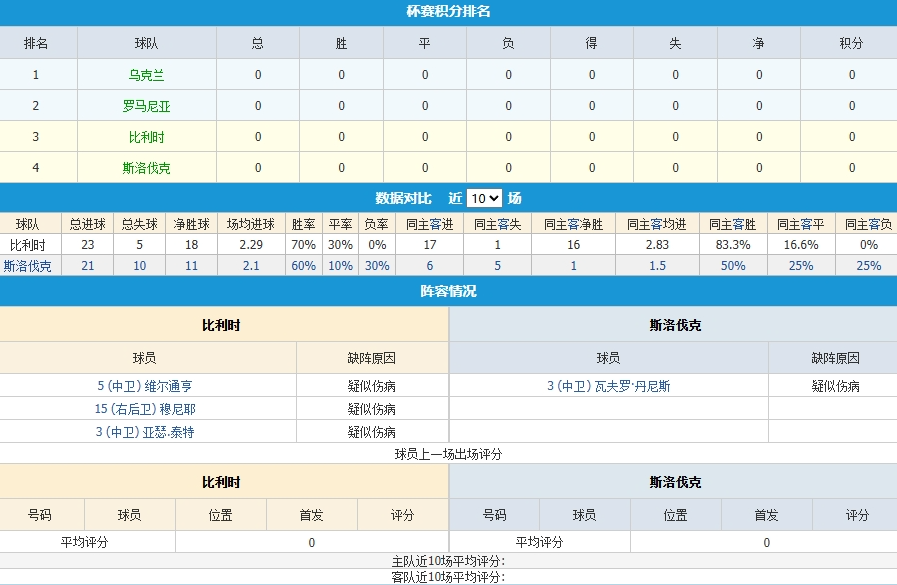Click the 罗马尼亚 team link

146,106
